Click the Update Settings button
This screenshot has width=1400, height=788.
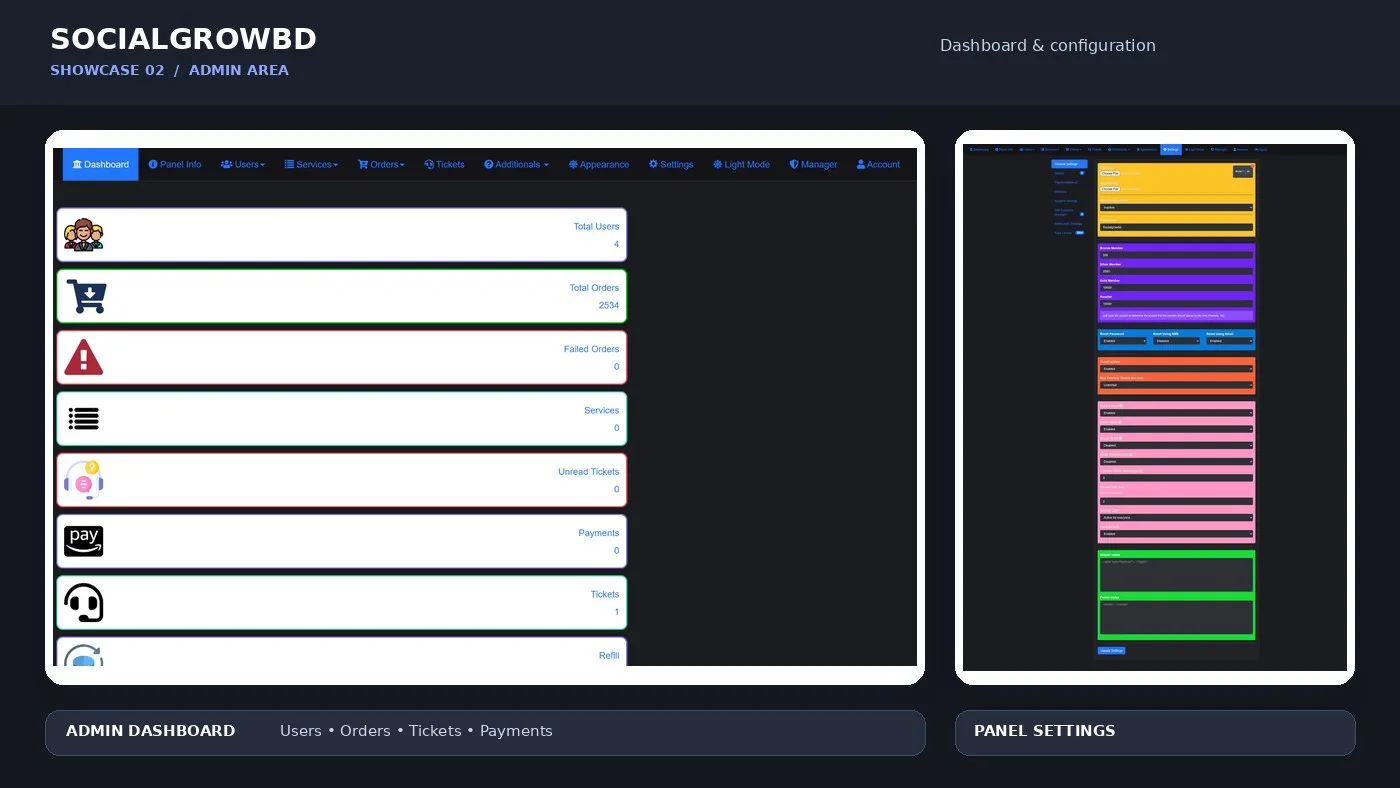(1112, 651)
